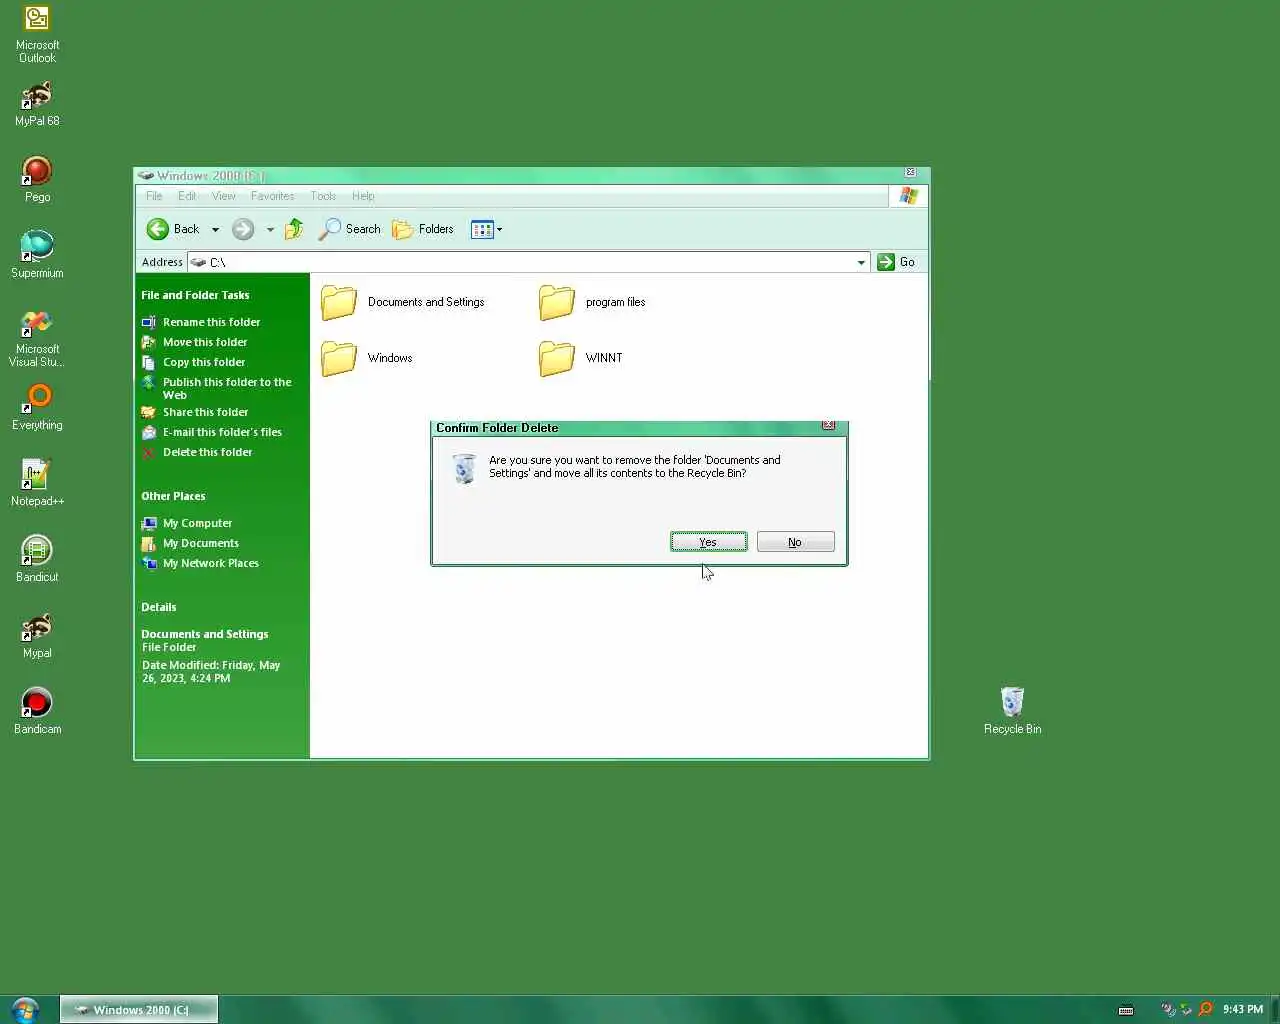The width and height of the screenshot is (1280, 1024).
Task: Click No in Confirm Folder Delete dialog
Action: [x=795, y=542]
